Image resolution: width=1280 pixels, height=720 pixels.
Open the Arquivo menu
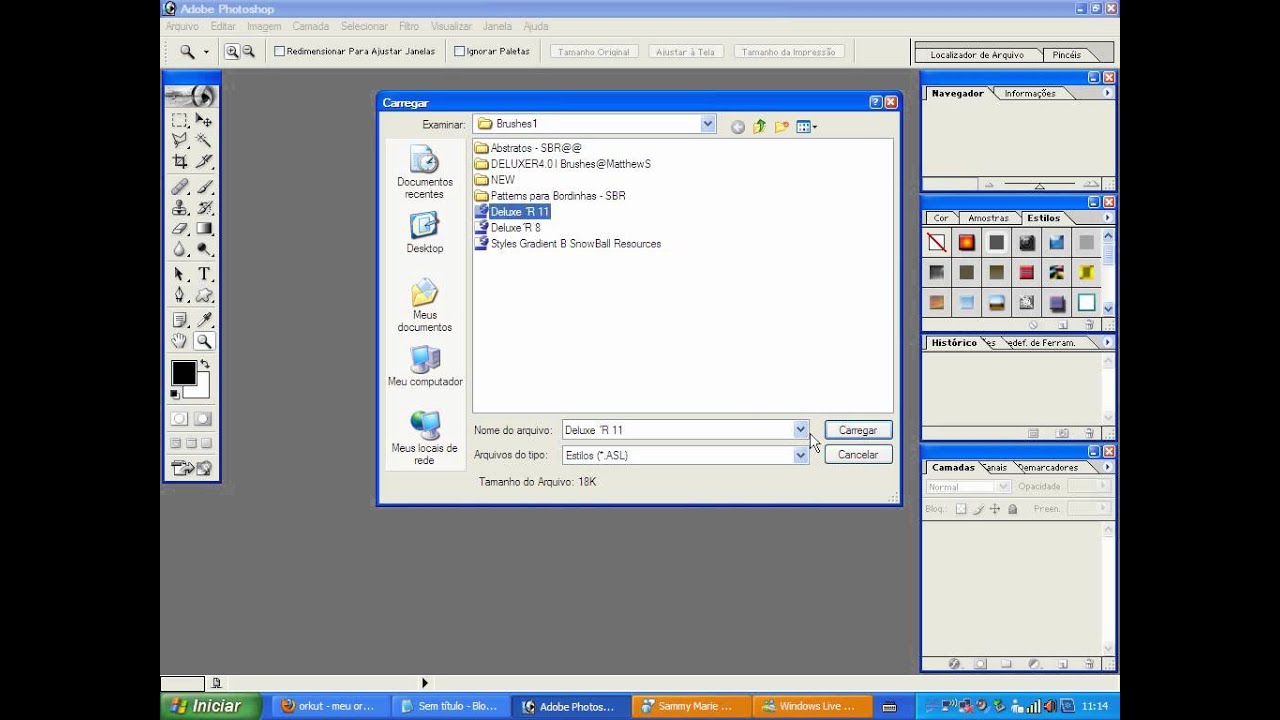pos(182,26)
